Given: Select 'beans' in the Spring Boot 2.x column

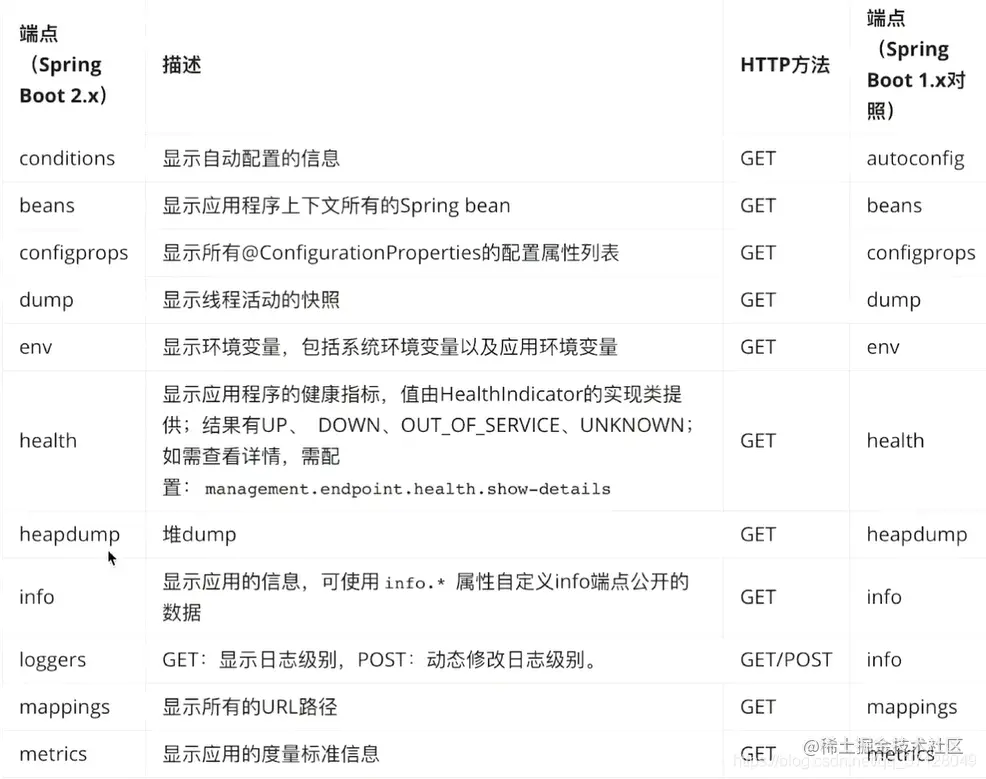Looking at the screenshot, I should 47,206.
